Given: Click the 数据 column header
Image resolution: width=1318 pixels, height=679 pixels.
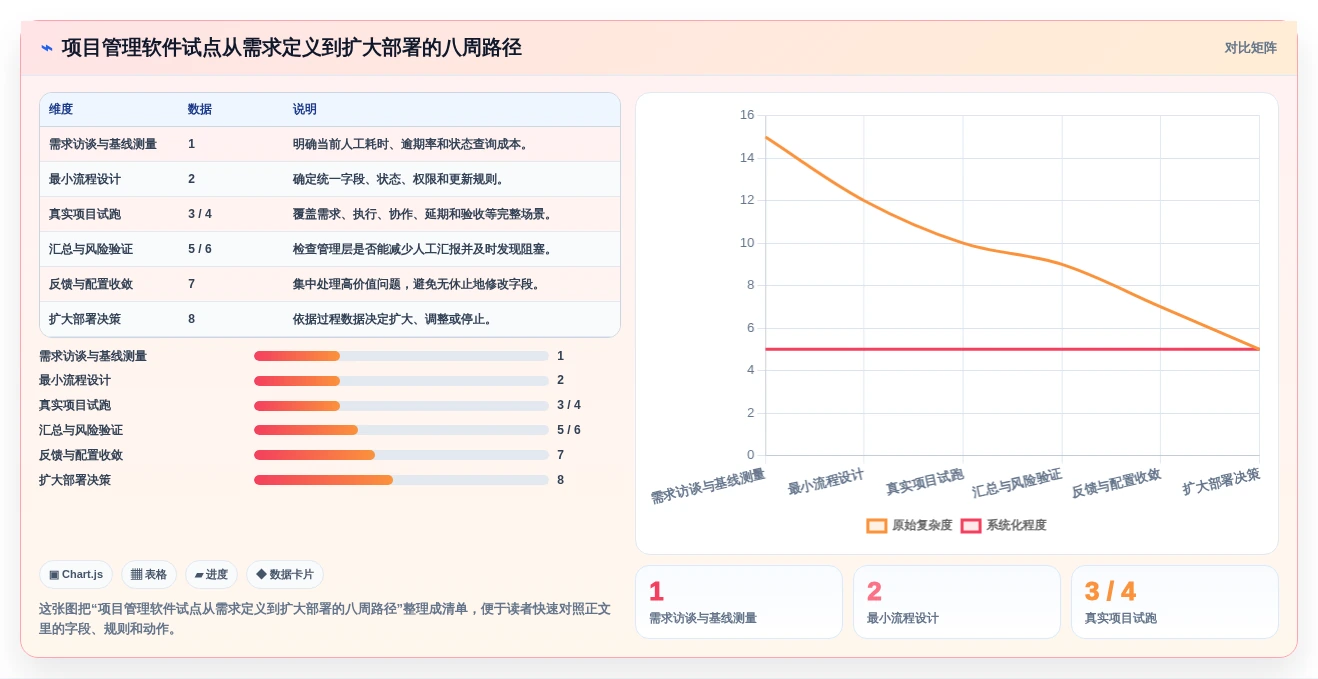Looking at the screenshot, I should pyautogui.click(x=200, y=110).
